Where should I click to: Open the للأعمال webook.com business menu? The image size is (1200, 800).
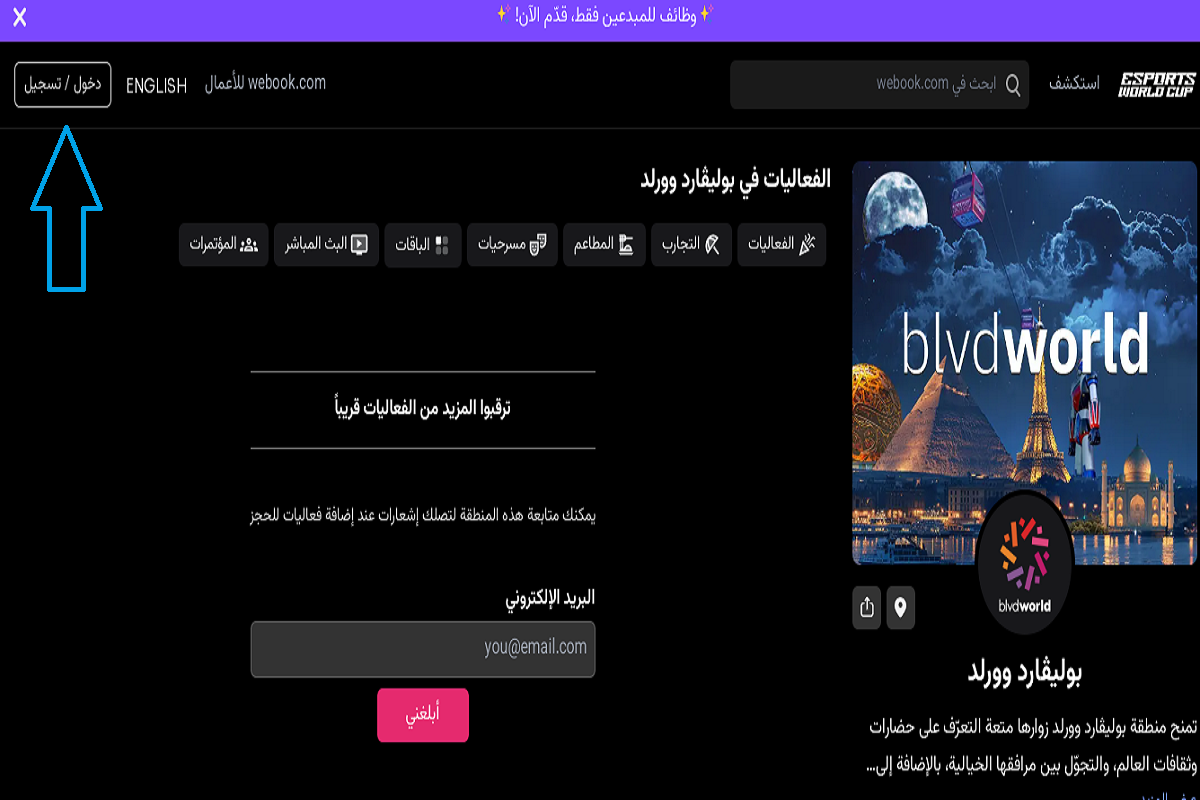click(x=265, y=84)
